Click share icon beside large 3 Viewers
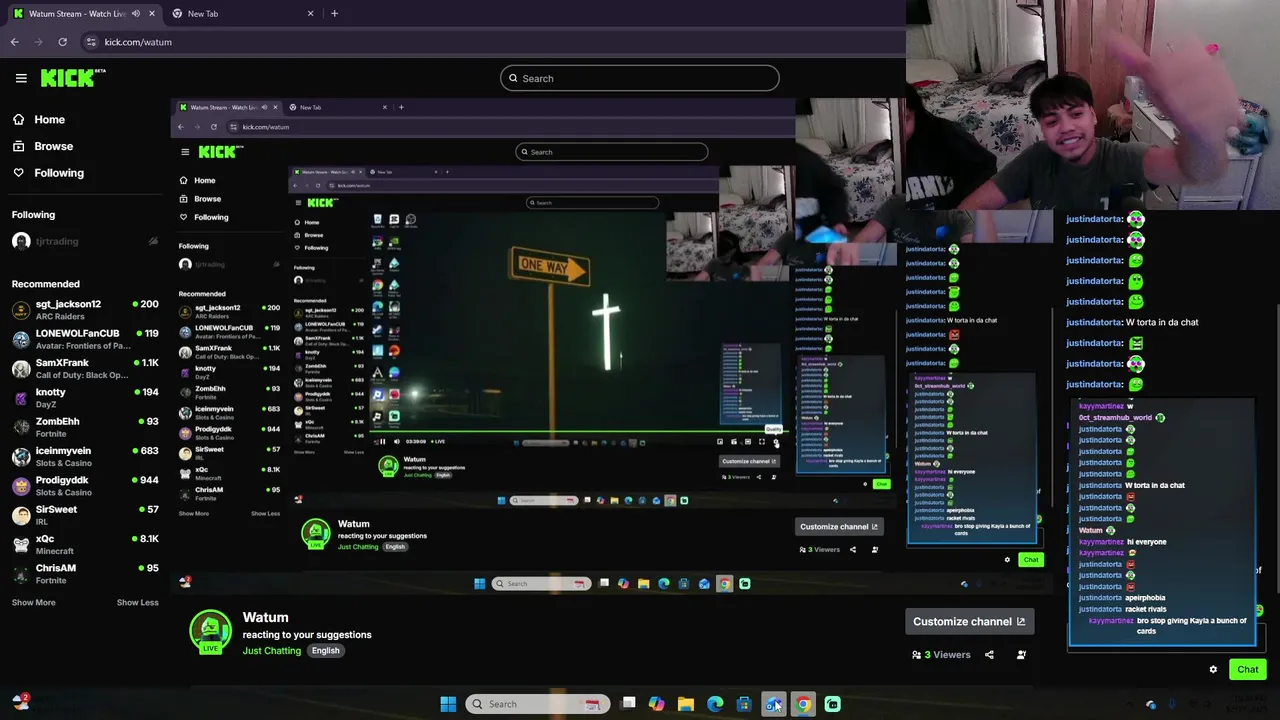This screenshot has height=720, width=1280. (x=989, y=655)
